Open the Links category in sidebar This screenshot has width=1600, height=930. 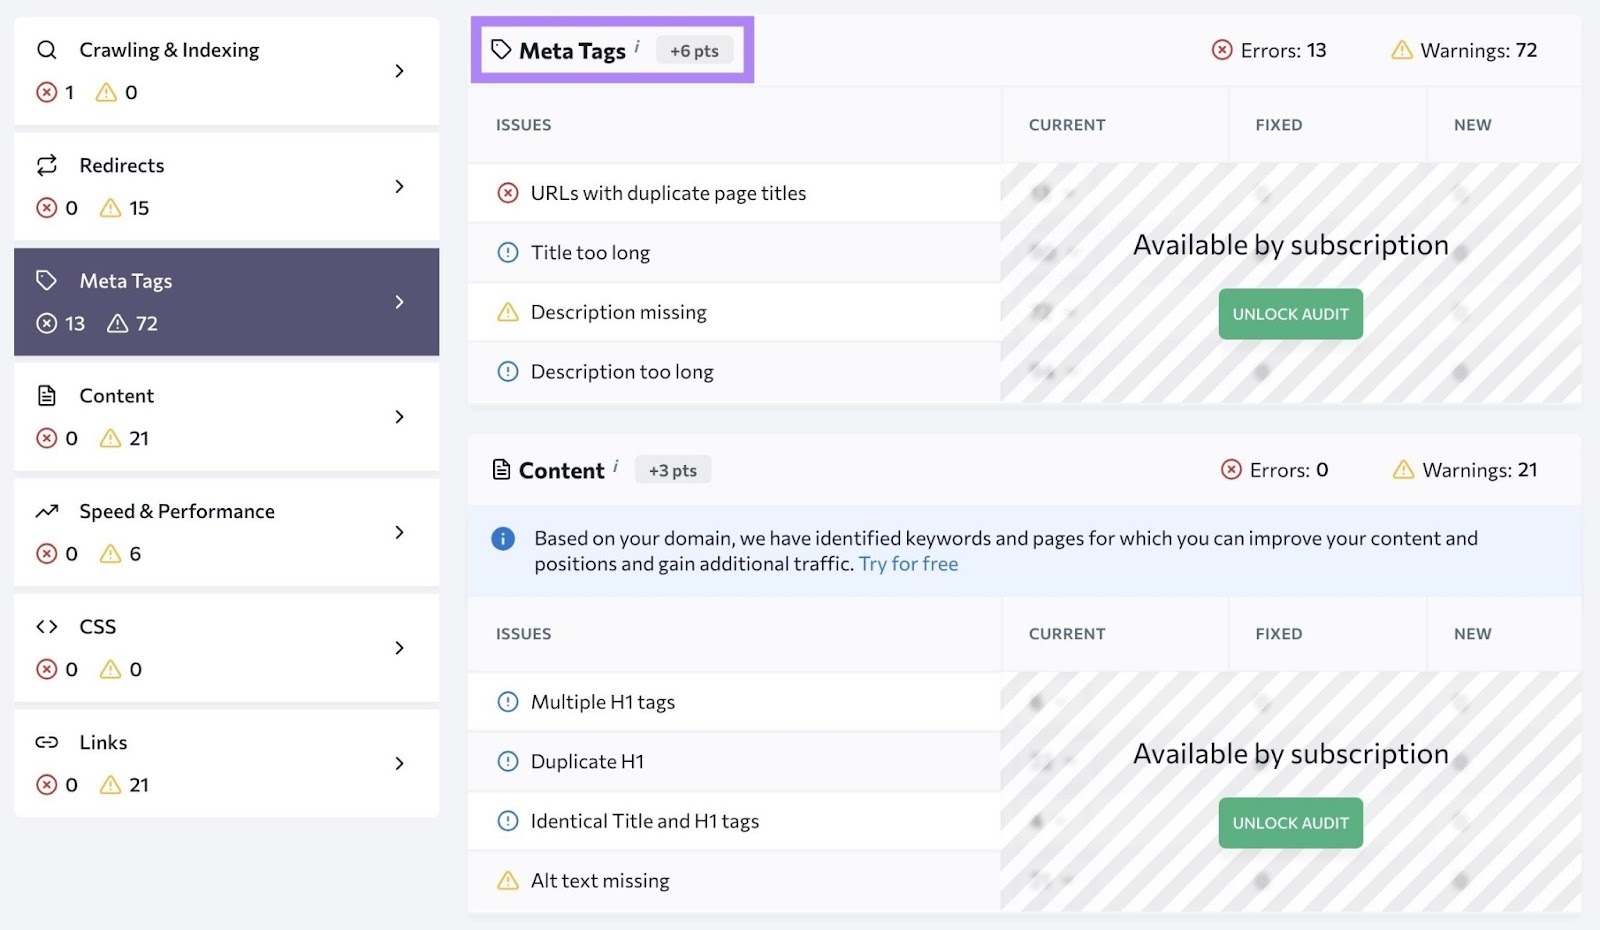[x=226, y=763]
